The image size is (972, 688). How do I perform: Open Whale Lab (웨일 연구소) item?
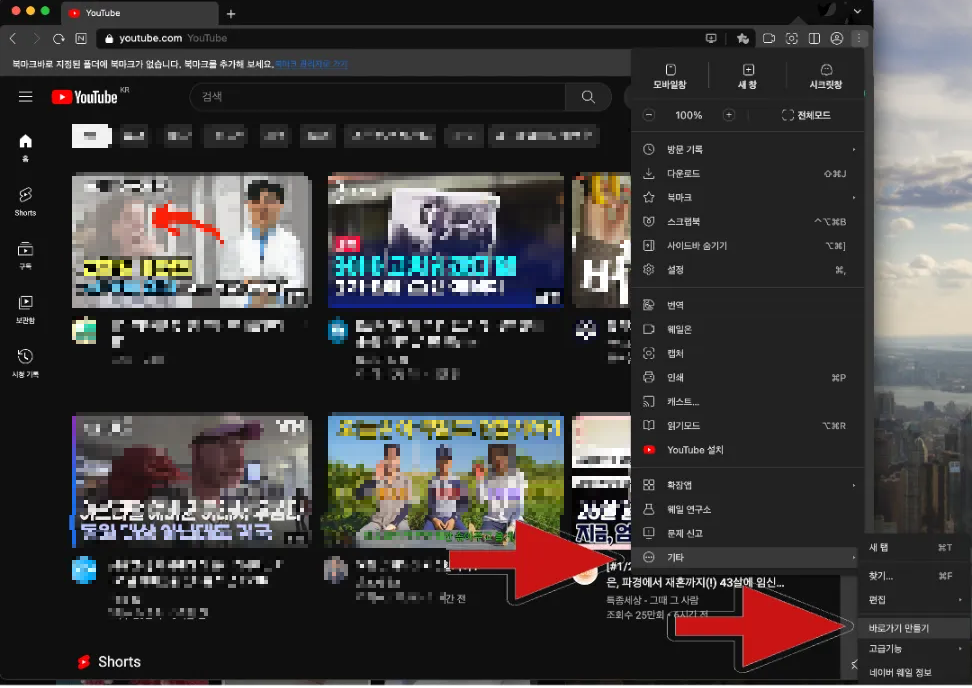pos(748,510)
